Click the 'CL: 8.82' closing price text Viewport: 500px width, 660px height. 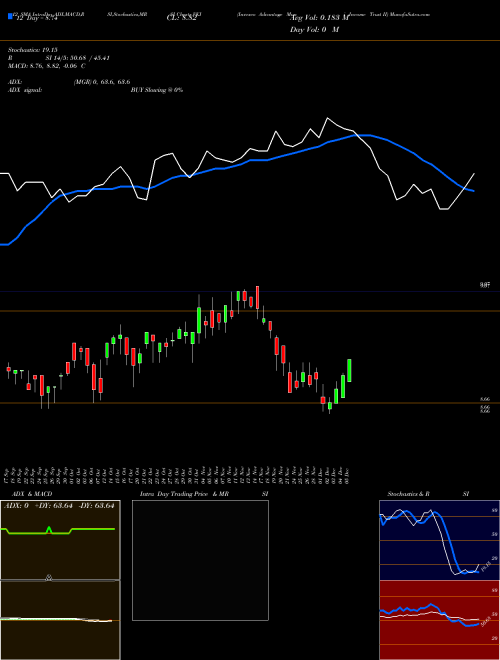pyautogui.click(x=181, y=18)
